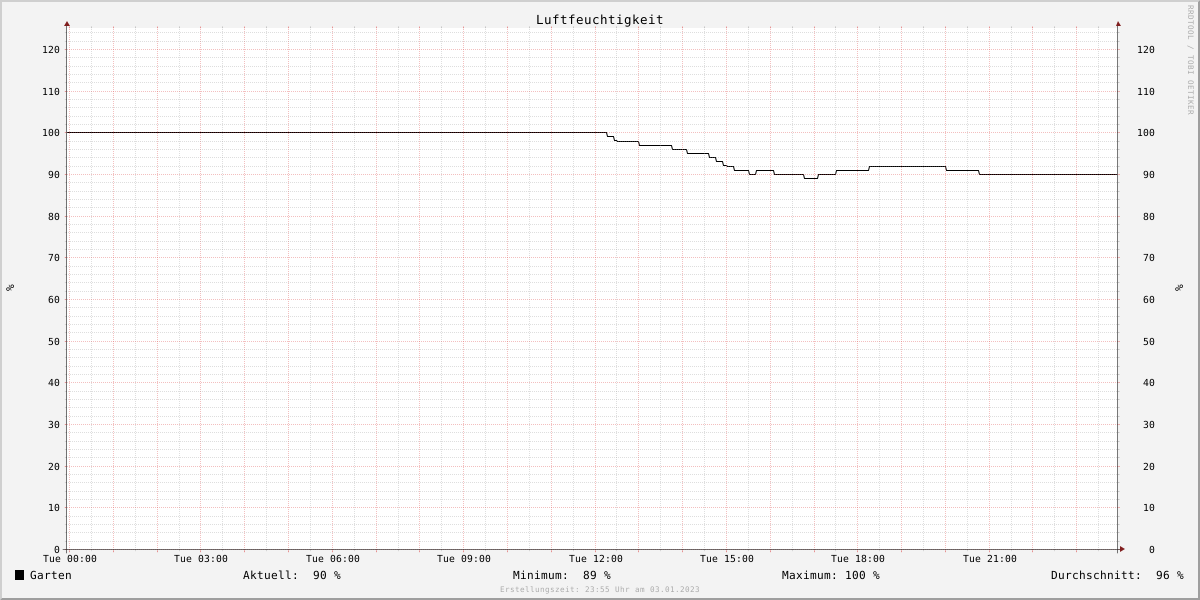The height and width of the screenshot is (600, 1200).
Task: Click the 'Tue 21:00' time axis label
Action: pos(990,559)
